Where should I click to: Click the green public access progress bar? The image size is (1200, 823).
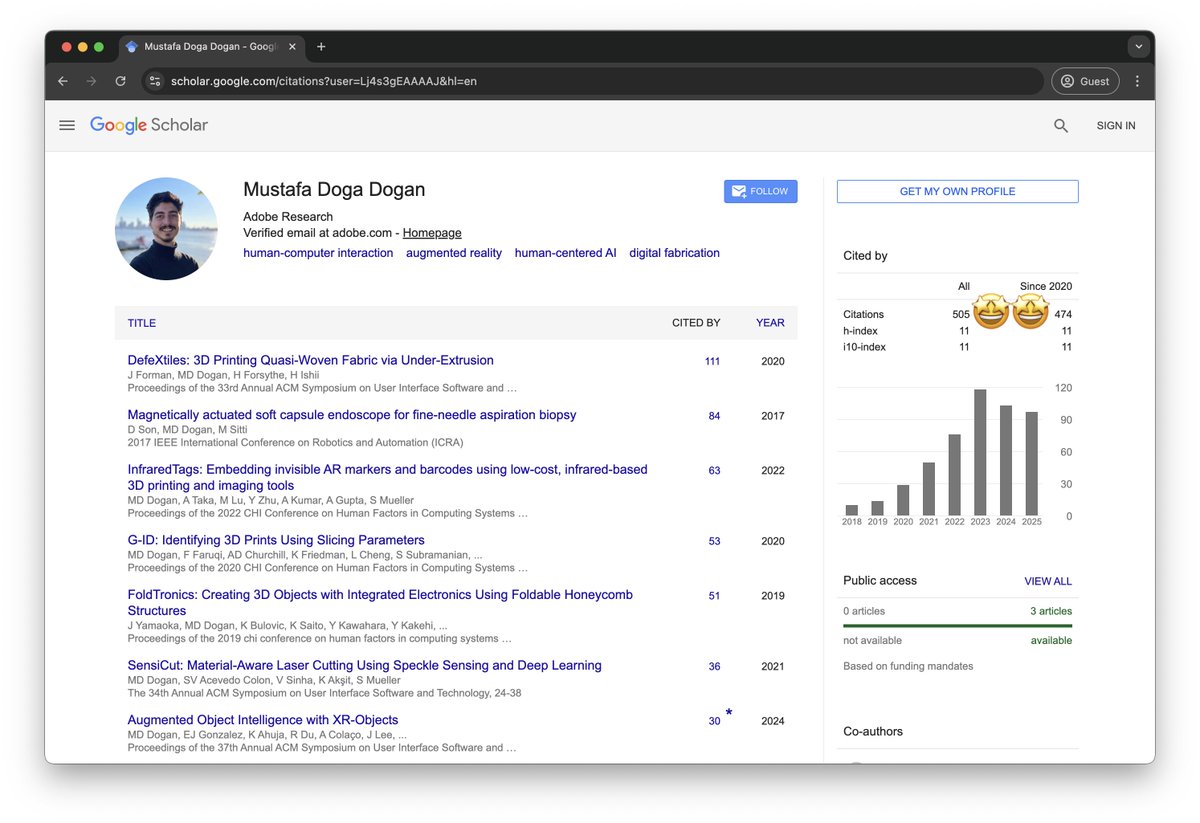[957, 626]
